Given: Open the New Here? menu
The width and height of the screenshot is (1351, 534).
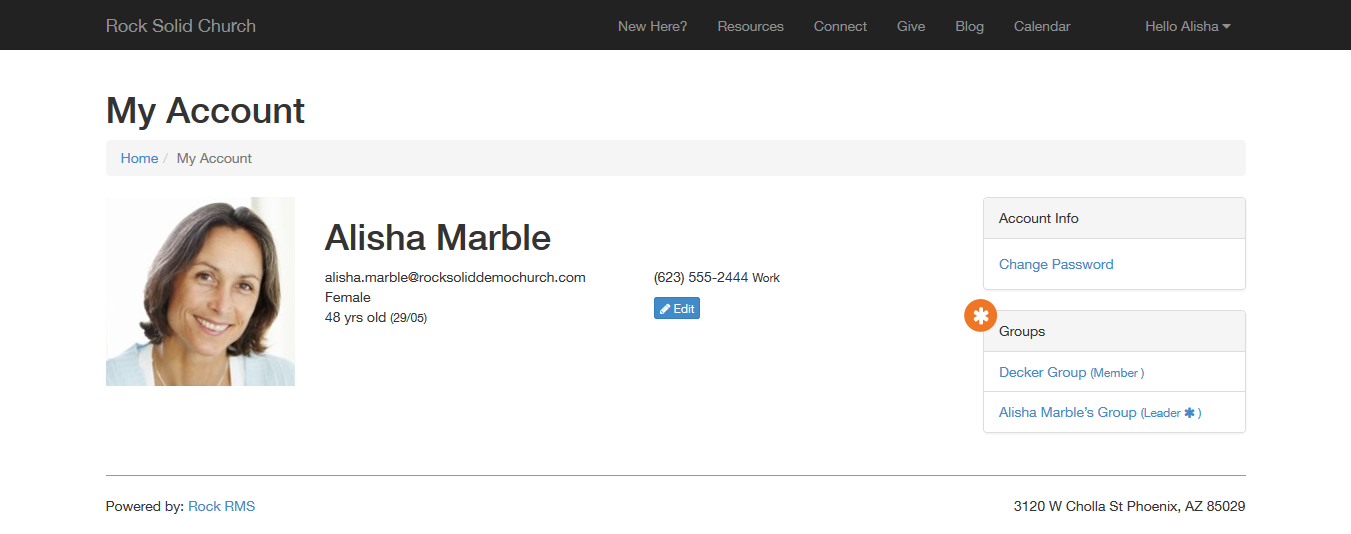Looking at the screenshot, I should (652, 26).
